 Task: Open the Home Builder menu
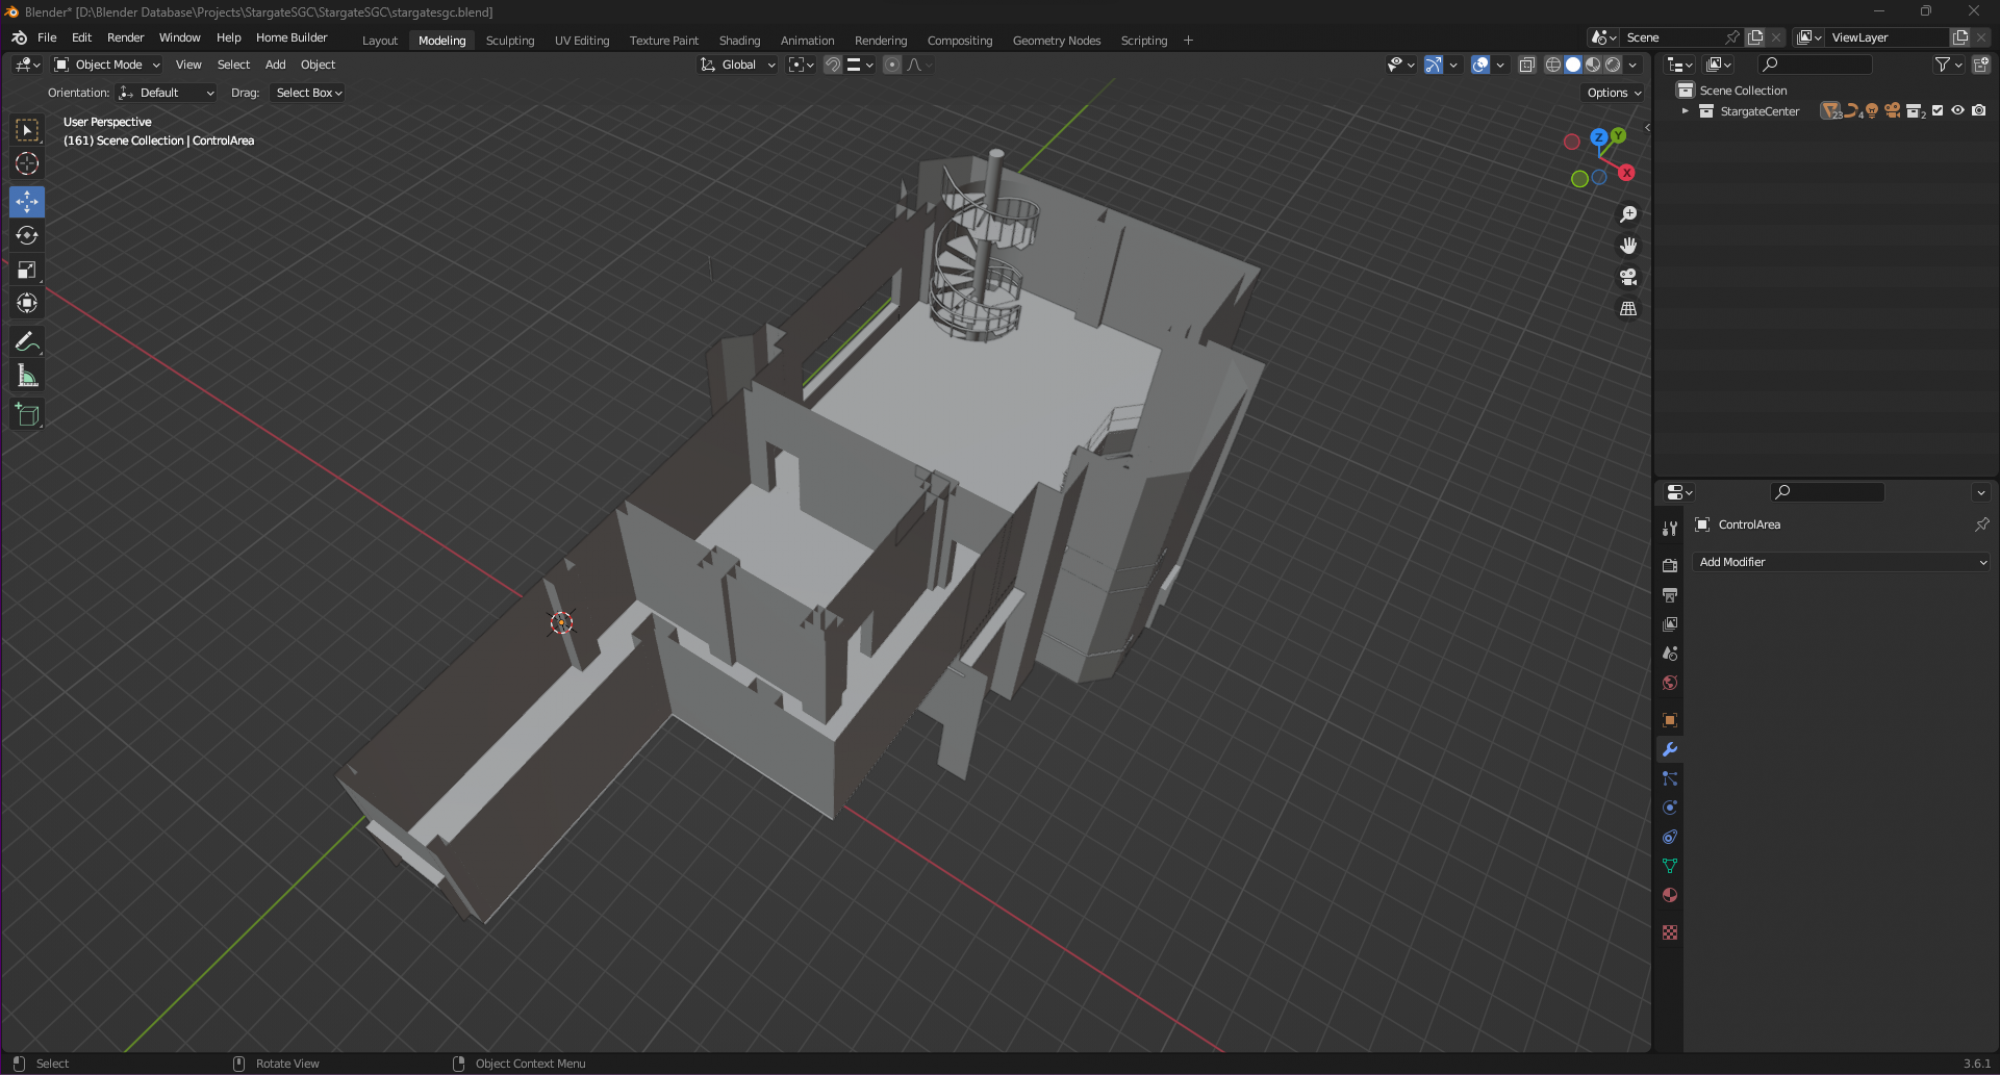click(291, 38)
